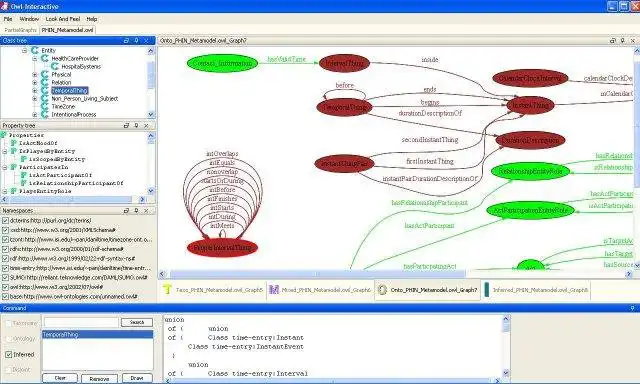Click the class icon next to Entity
The width and height of the screenshot is (640, 384).
35,50
